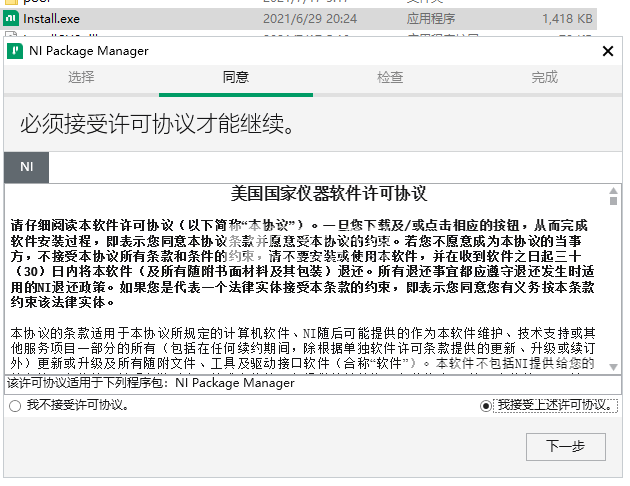The image size is (630, 486).
Task: Switch to the 同意 step tab
Action: coord(236,77)
